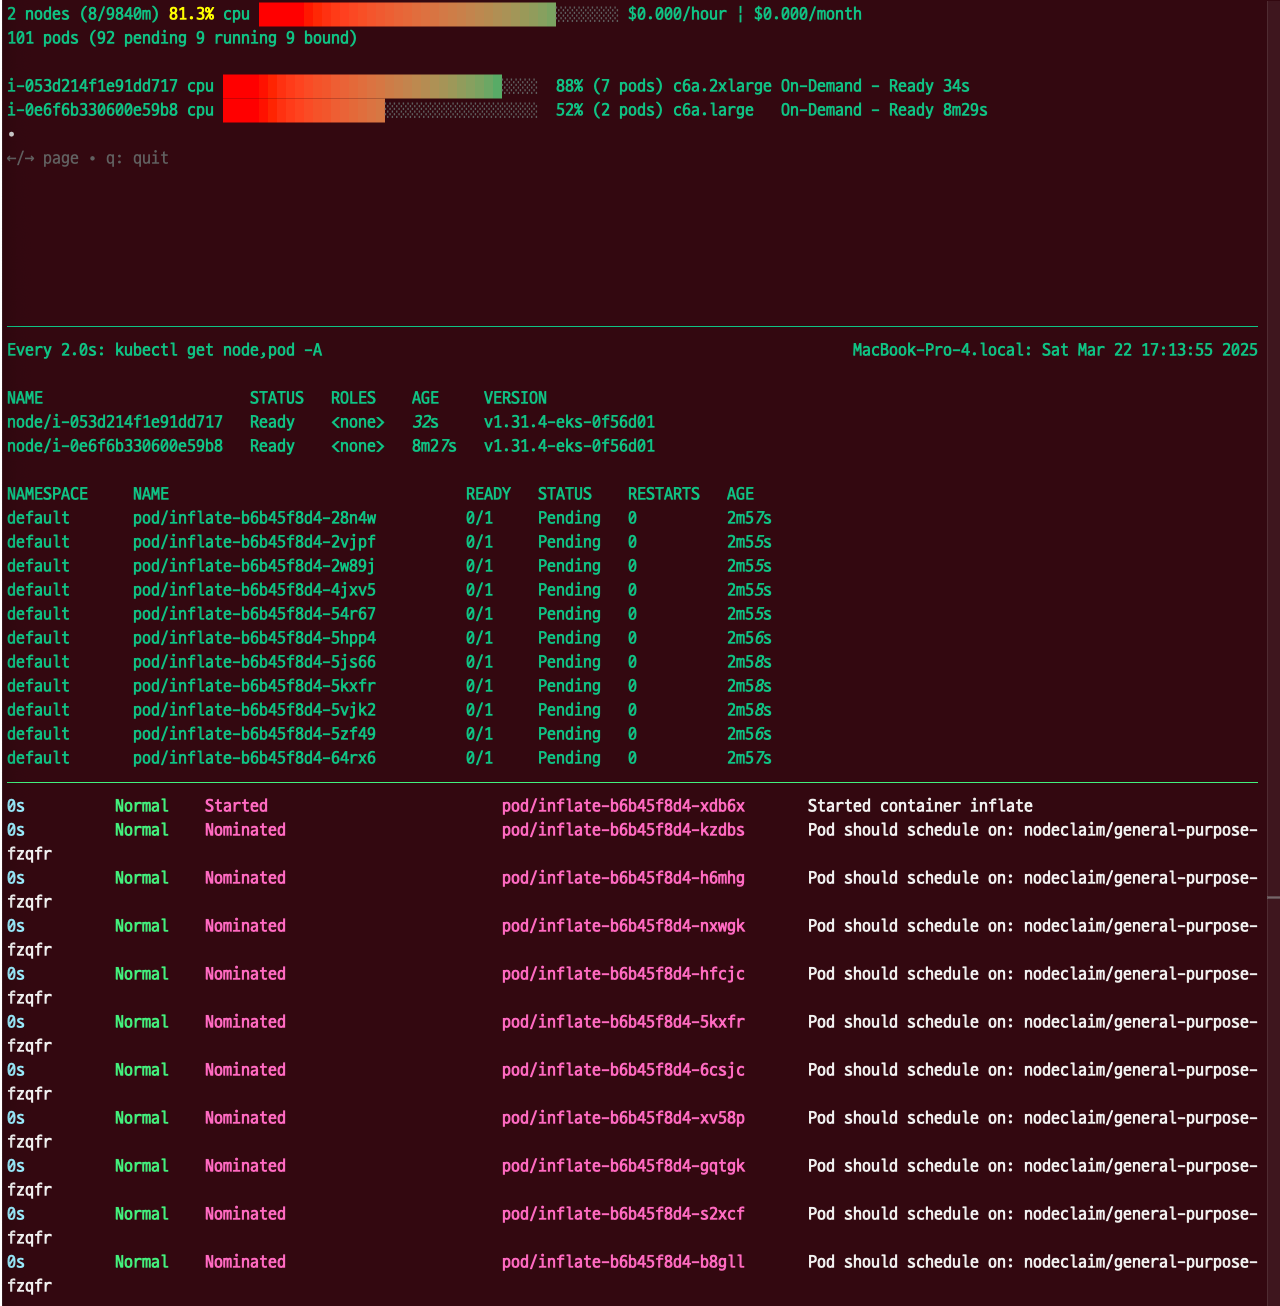Click pod/inflate-b6b45f8d4-5zf49 row
1280x1306 pixels.
pos(389,734)
